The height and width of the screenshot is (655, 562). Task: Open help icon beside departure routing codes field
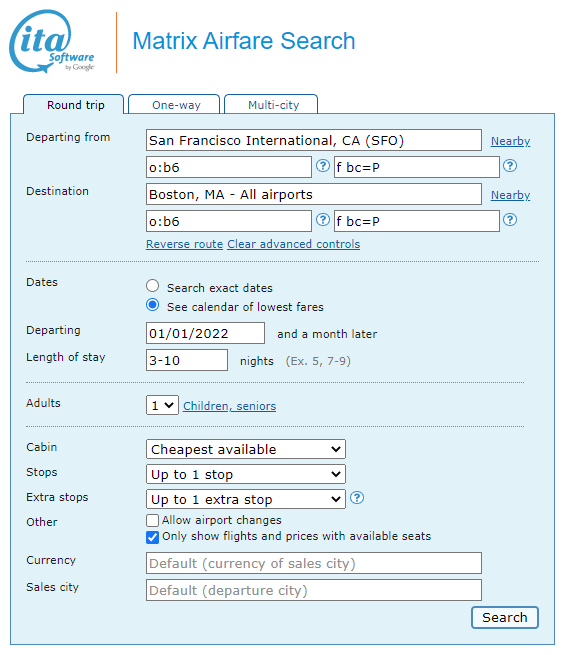tap(323, 166)
